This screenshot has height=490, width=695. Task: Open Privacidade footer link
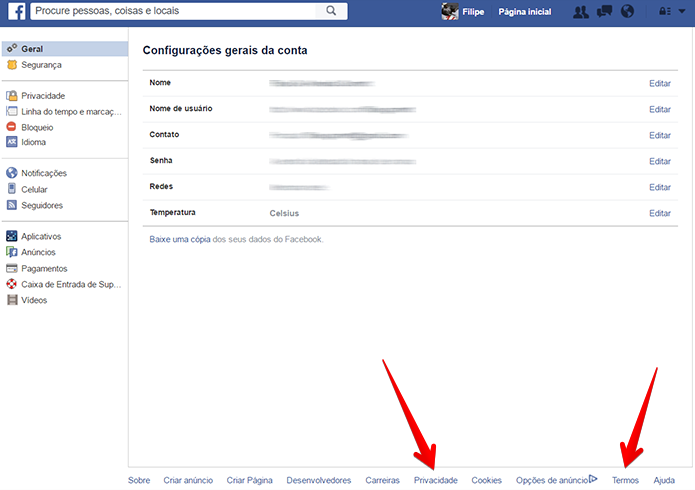tap(436, 480)
